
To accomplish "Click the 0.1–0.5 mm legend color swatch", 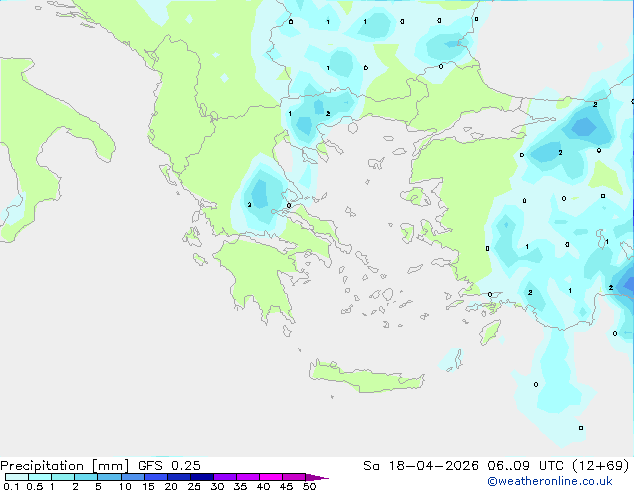I will [x=17, y=477].
